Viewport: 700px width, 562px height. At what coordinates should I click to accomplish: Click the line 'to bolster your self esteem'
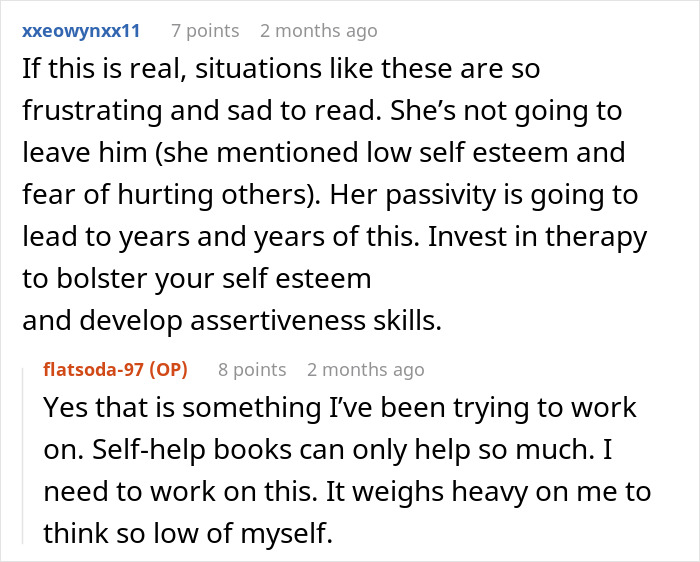196,279
